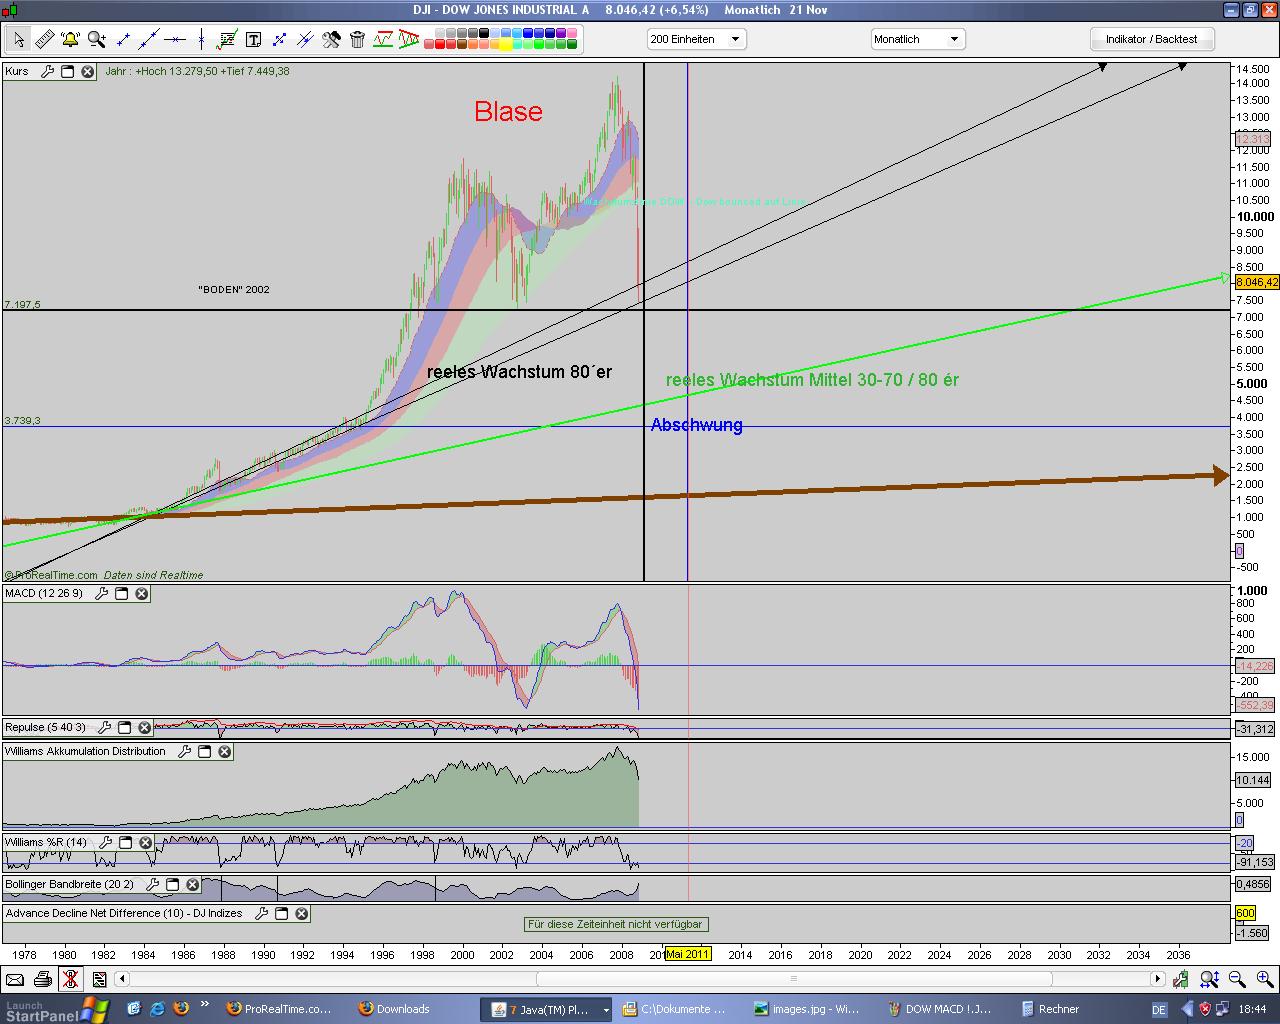The width and height of the screenshot is (1280, 1024).
Task: Open the alarm bell alert tool
Action: click(71, 39)
